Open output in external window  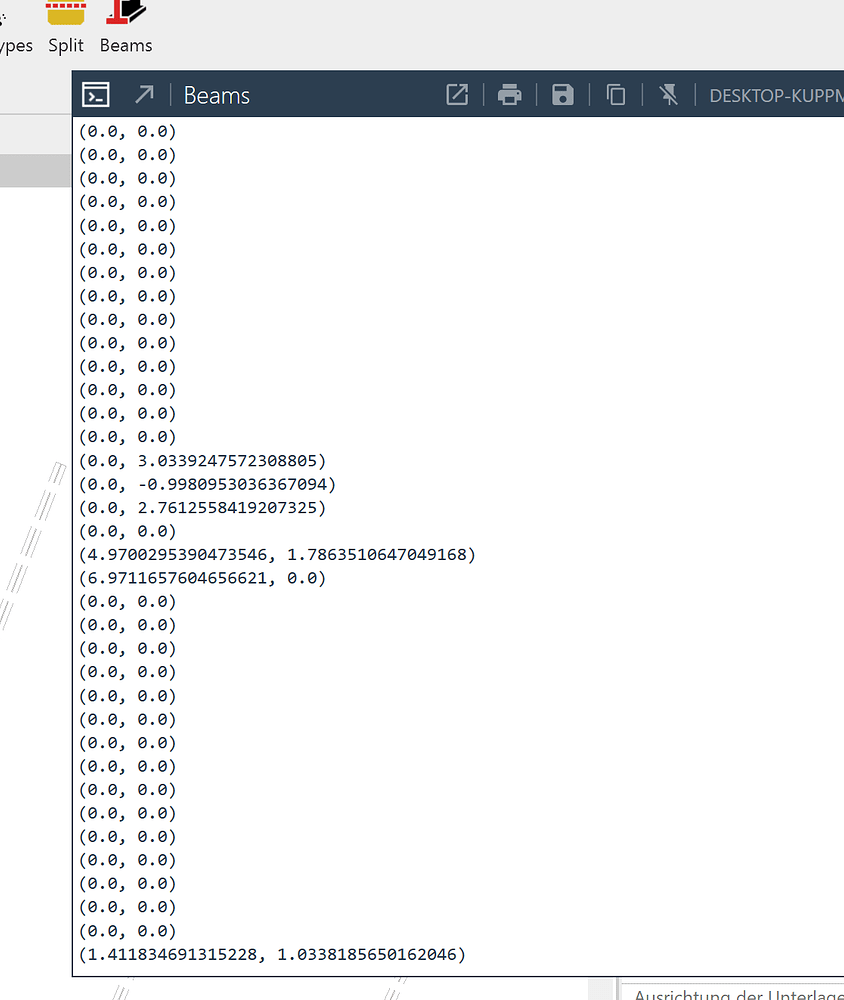[x=457, y=95]
